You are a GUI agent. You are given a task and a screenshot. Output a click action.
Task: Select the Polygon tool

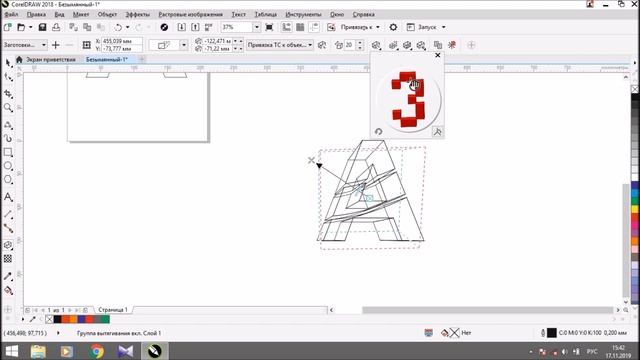(x=8, y=180)
